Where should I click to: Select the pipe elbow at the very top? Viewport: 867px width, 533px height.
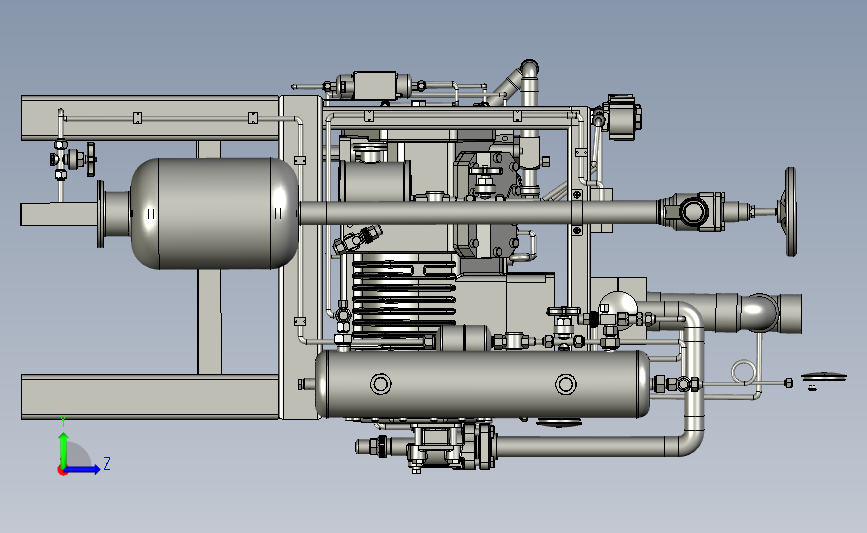[x=529, y=69]
